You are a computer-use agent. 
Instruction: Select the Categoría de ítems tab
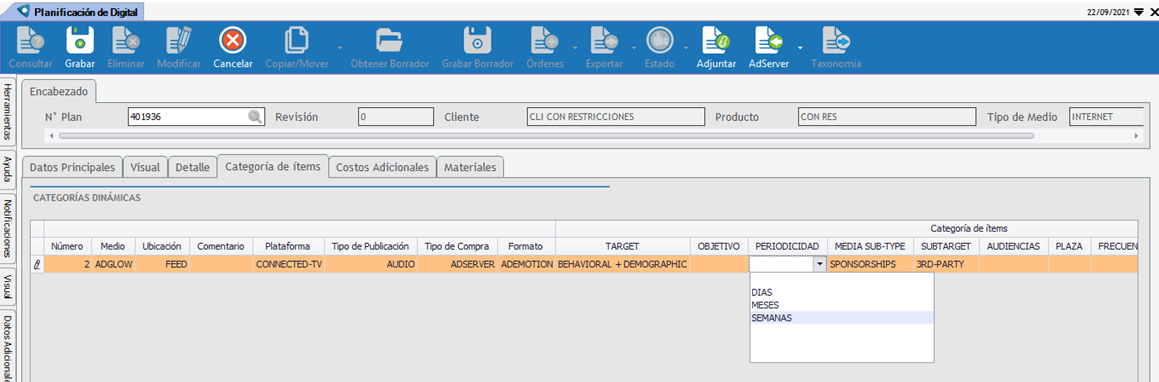click(x=273, y=166)
